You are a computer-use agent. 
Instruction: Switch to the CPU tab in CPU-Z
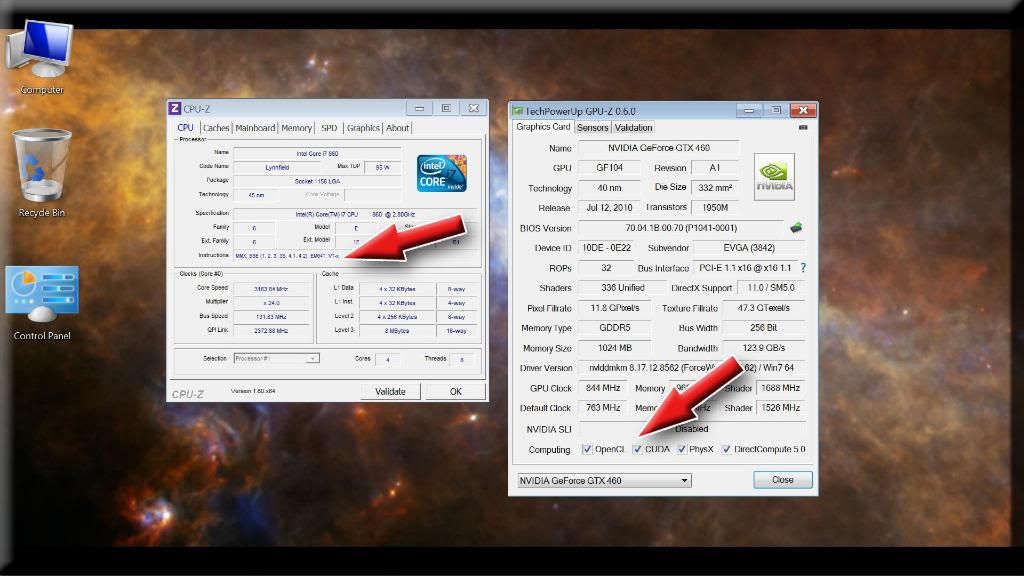click(x=185, y=128)
